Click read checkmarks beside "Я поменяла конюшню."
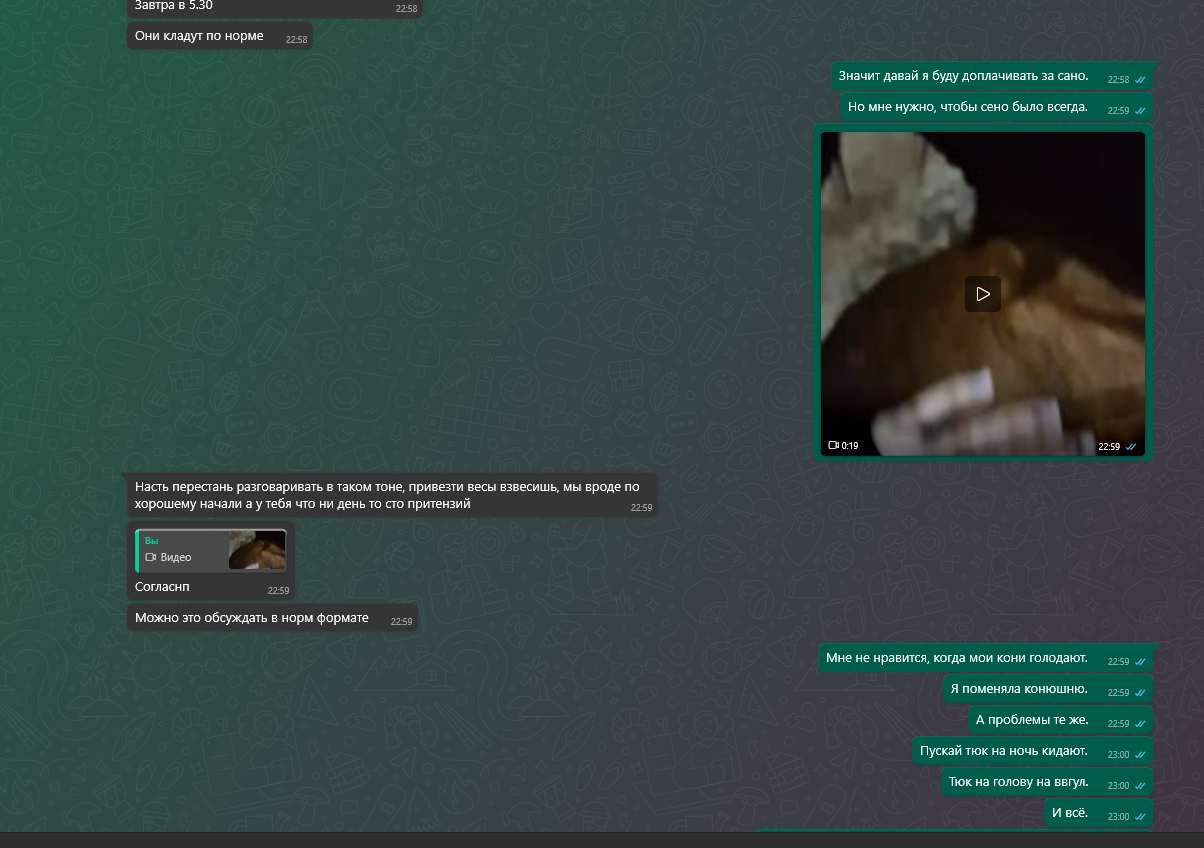Screen dimensions: 1204x848 point(1140,693)
